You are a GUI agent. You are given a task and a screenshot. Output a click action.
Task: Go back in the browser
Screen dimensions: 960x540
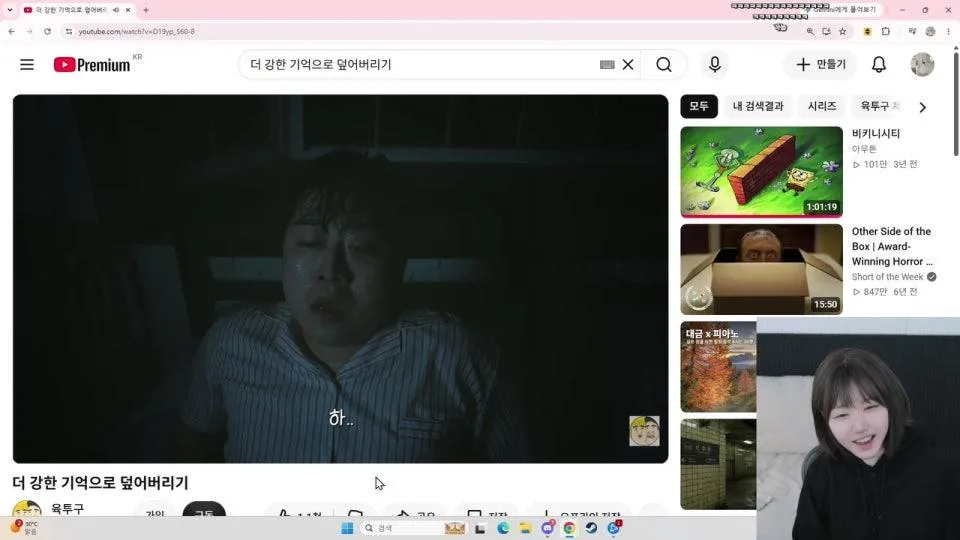click(x=12, y=31)
